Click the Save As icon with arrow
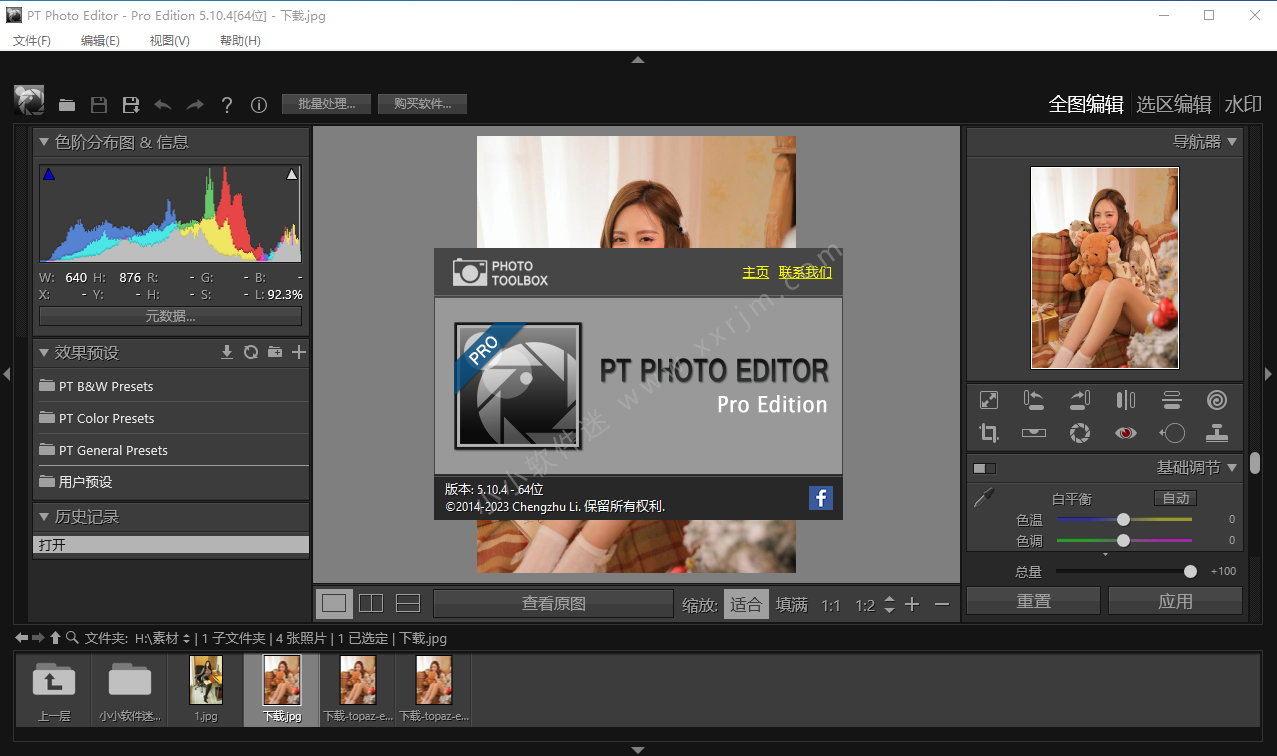This screenshot has width=1277, height=756. pos(131,104)
